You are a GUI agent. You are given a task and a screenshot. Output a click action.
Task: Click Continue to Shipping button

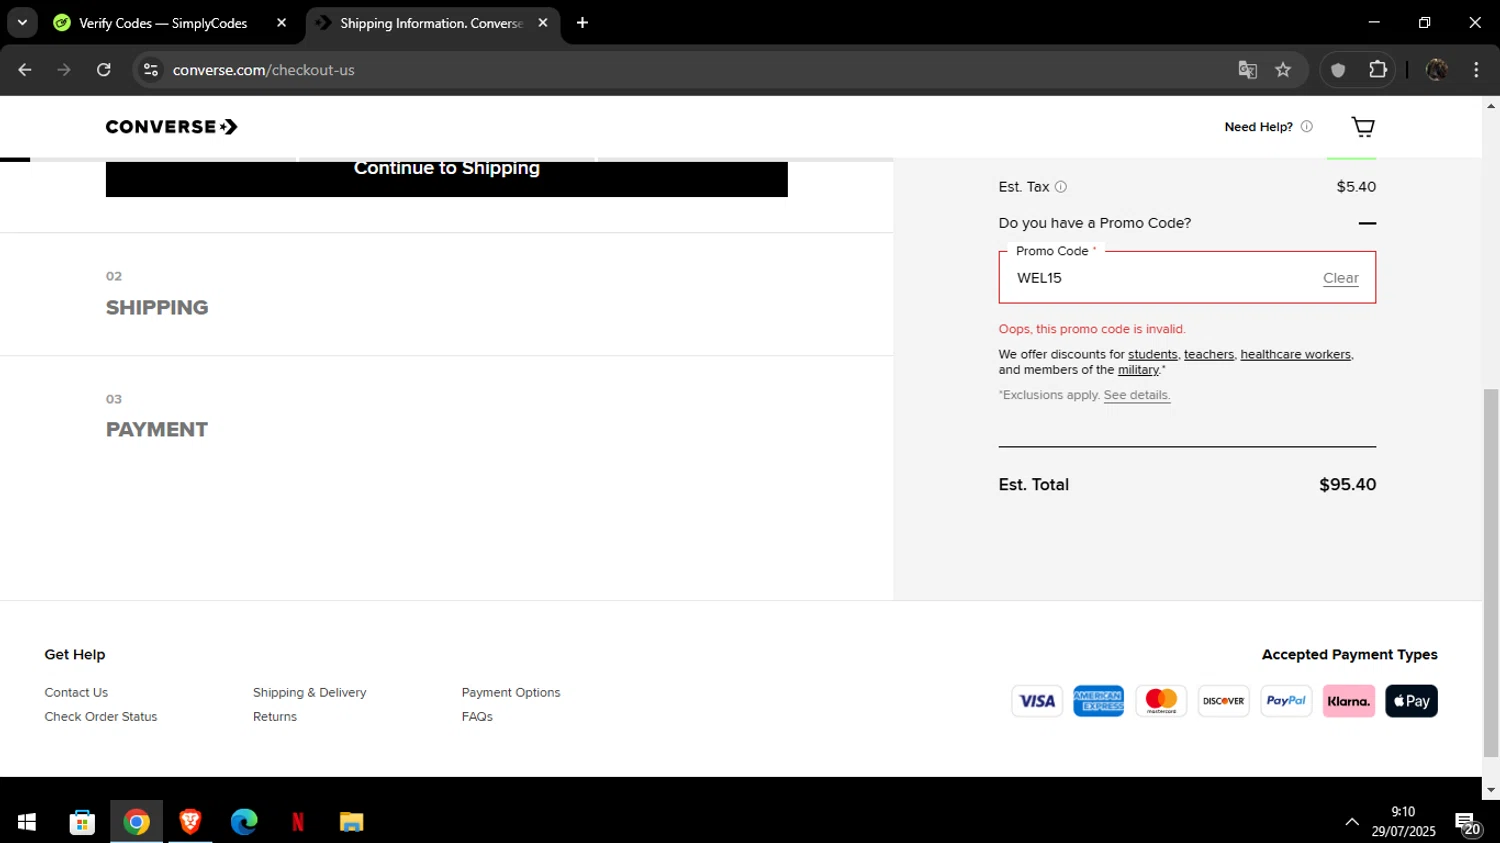coord(447,178)
